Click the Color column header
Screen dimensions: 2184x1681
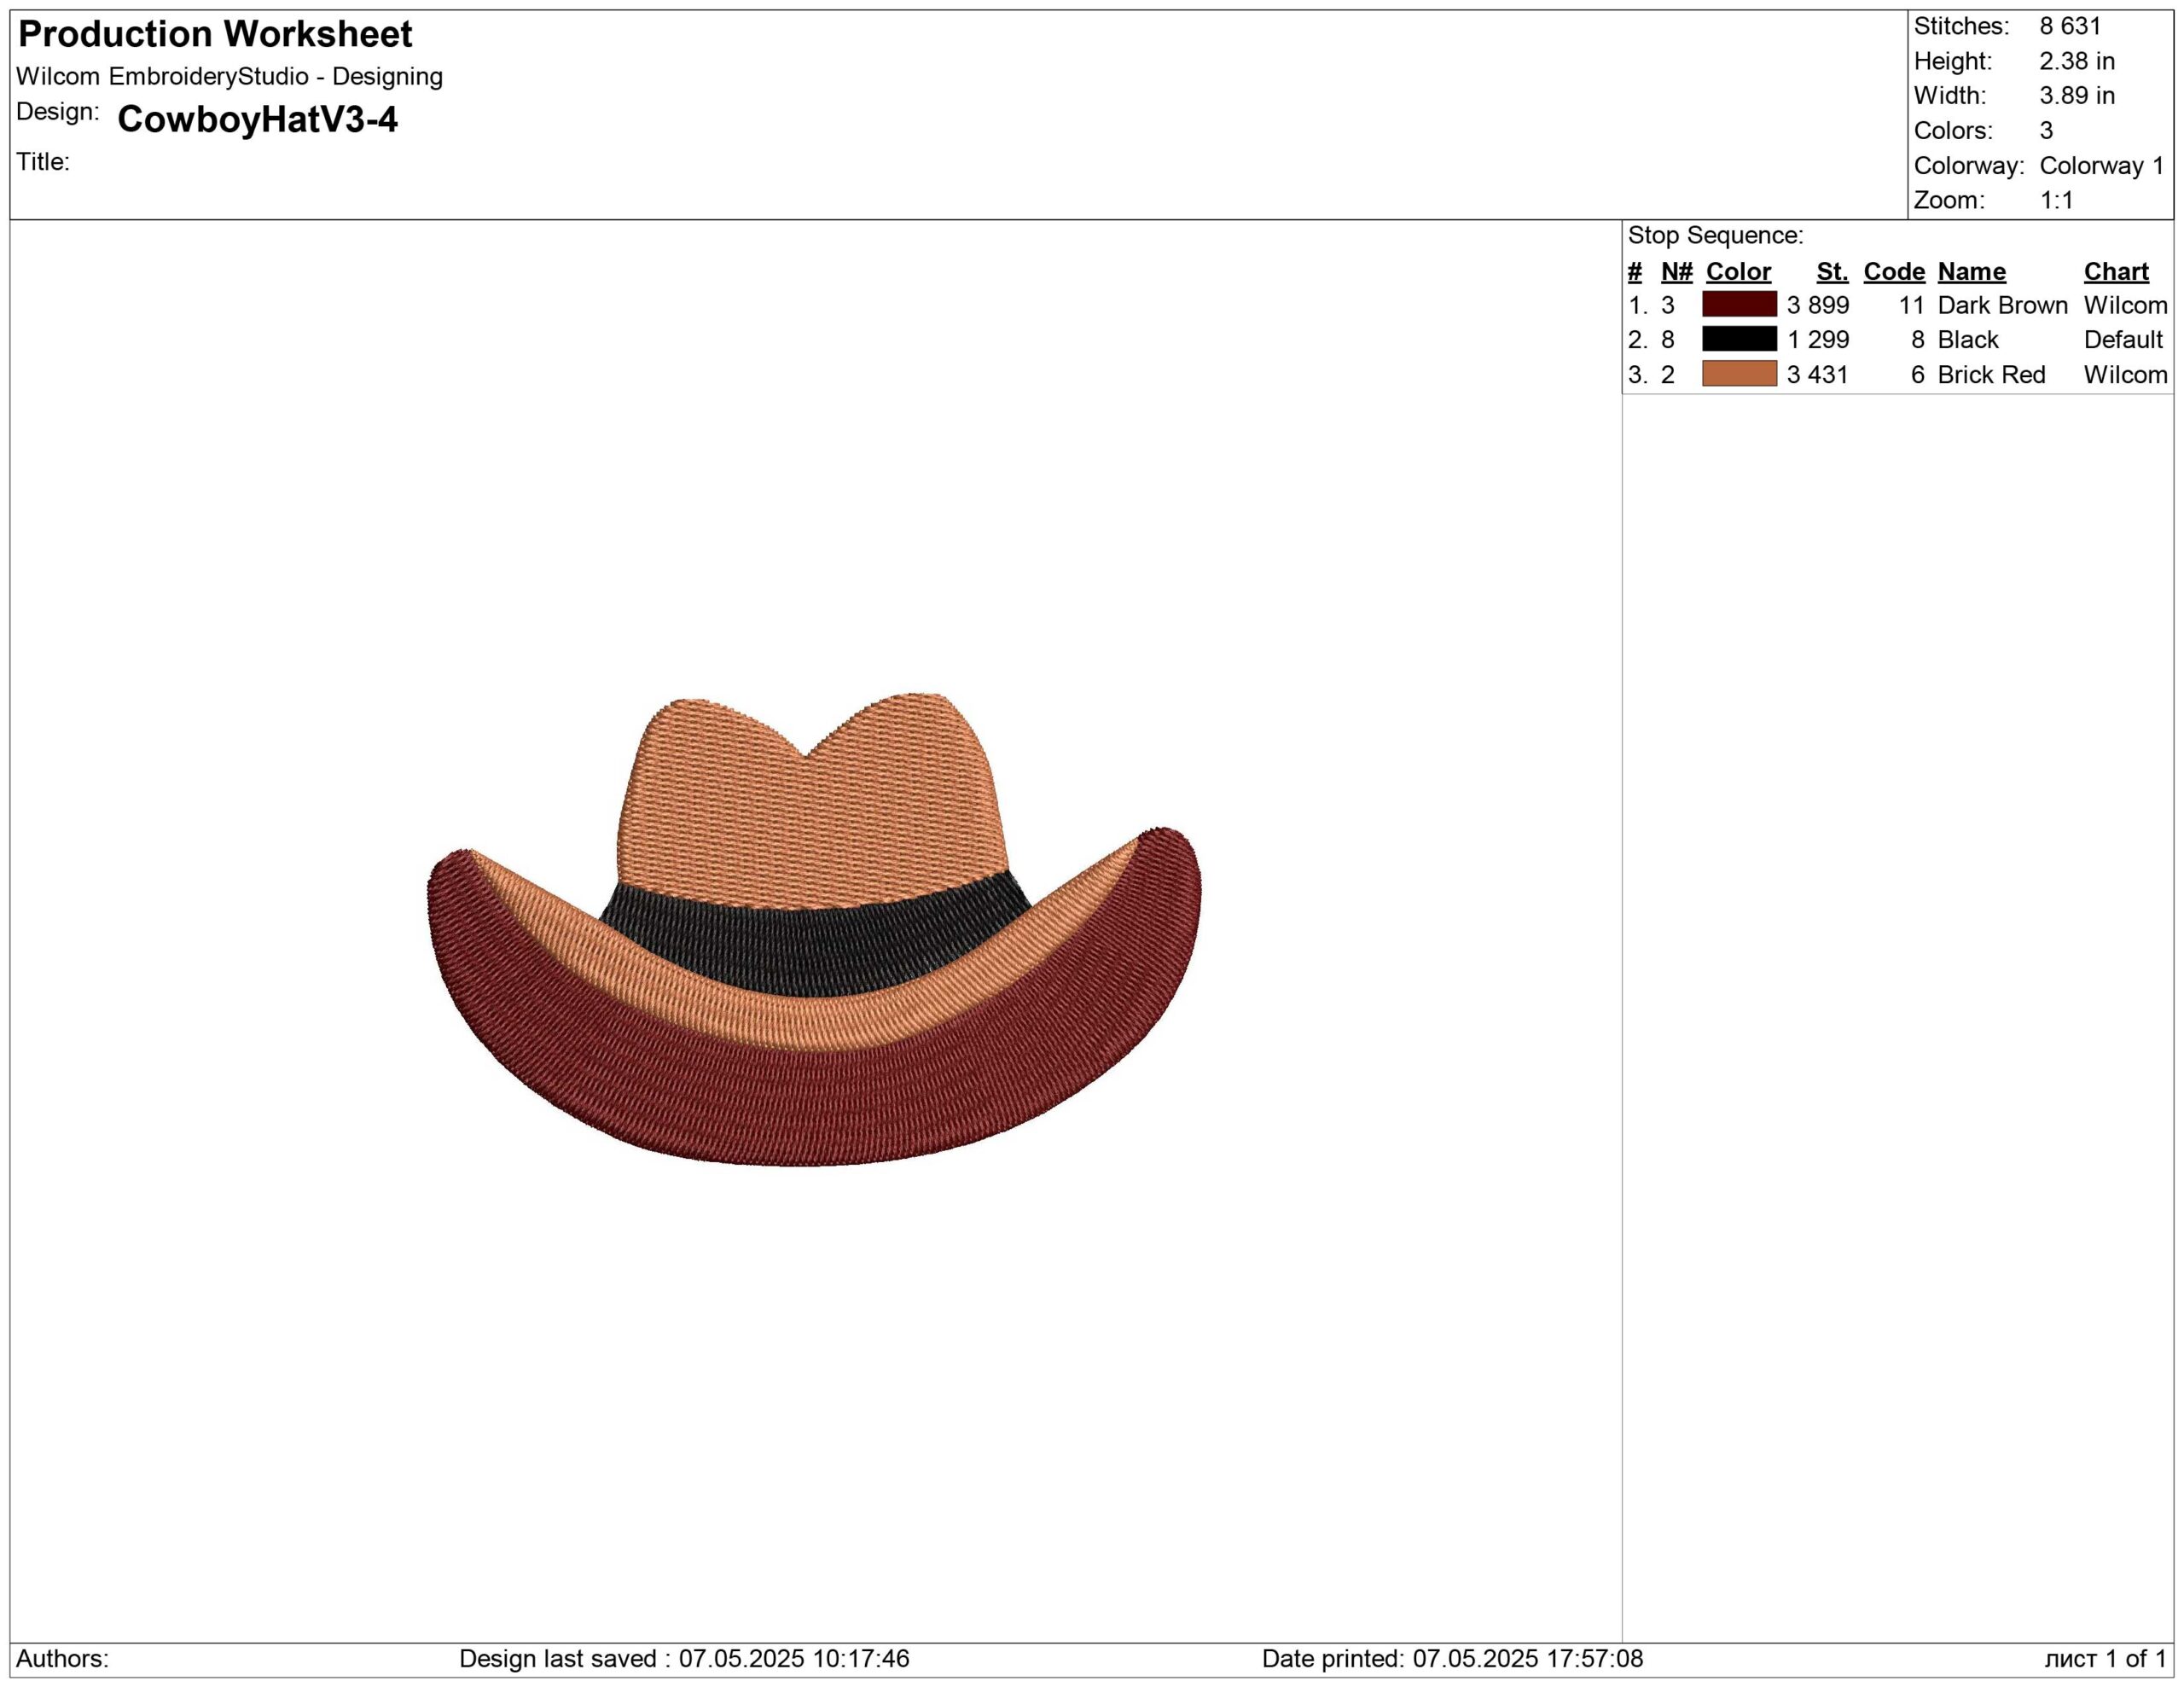coord(1738,272)
